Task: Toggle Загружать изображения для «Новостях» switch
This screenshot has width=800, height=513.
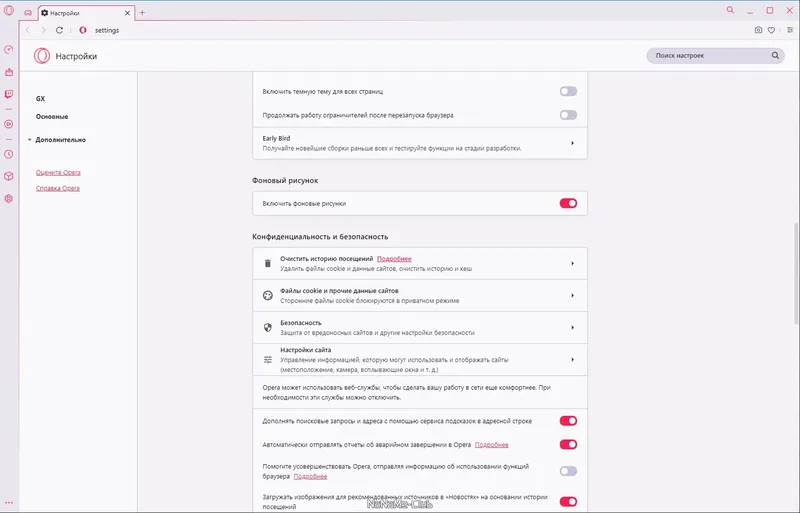Action: click(568, 501)
